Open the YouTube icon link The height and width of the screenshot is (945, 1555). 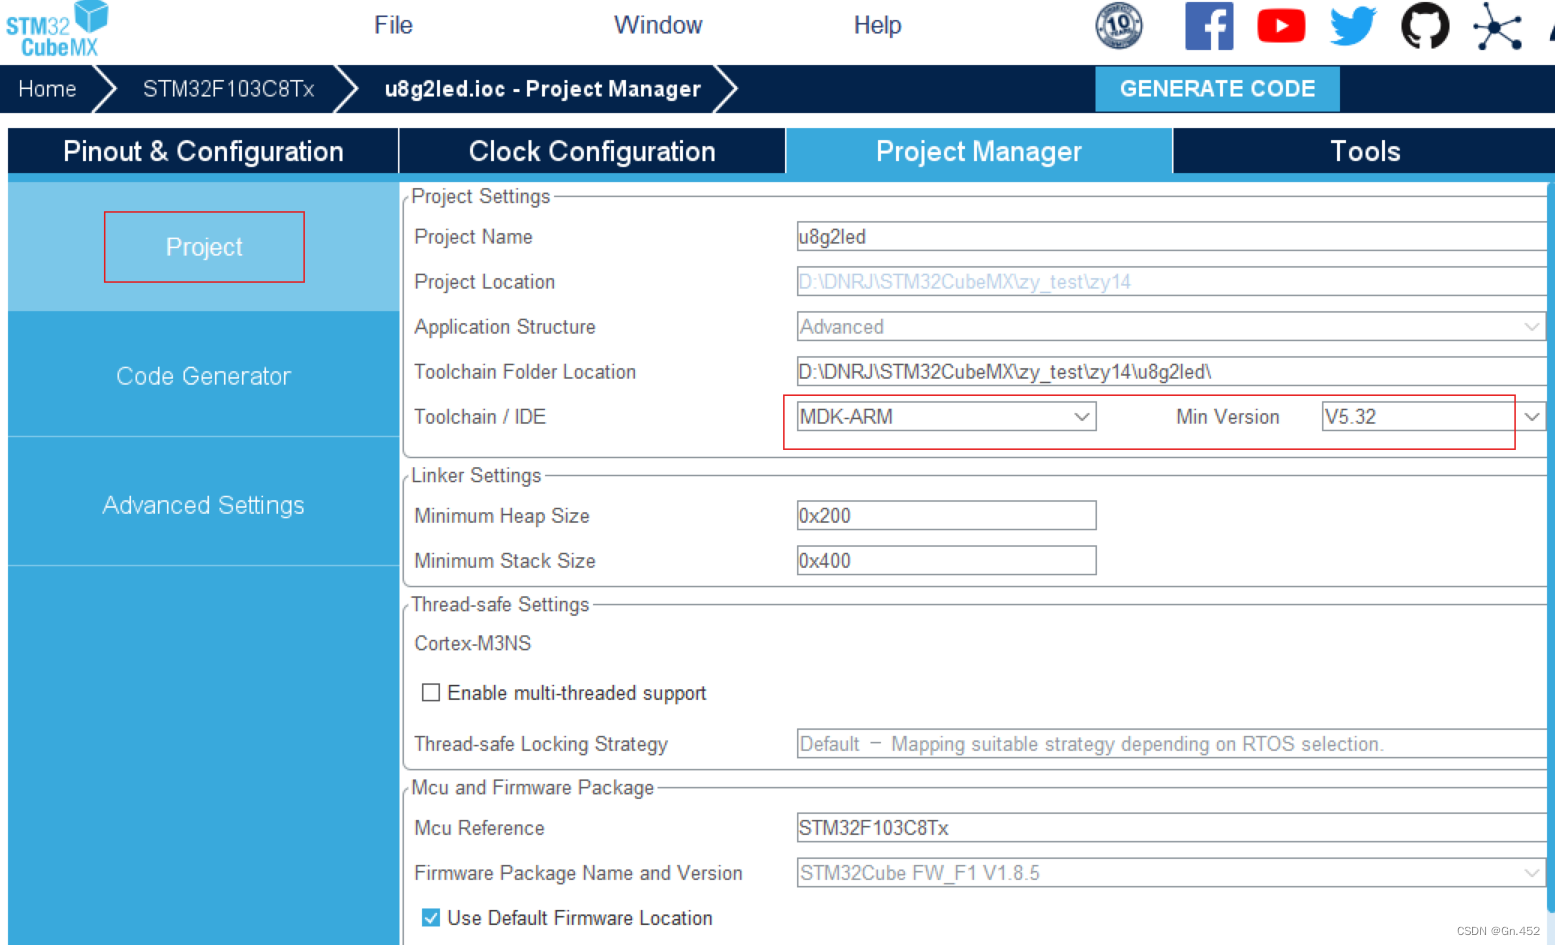(x=1281, y=26)
